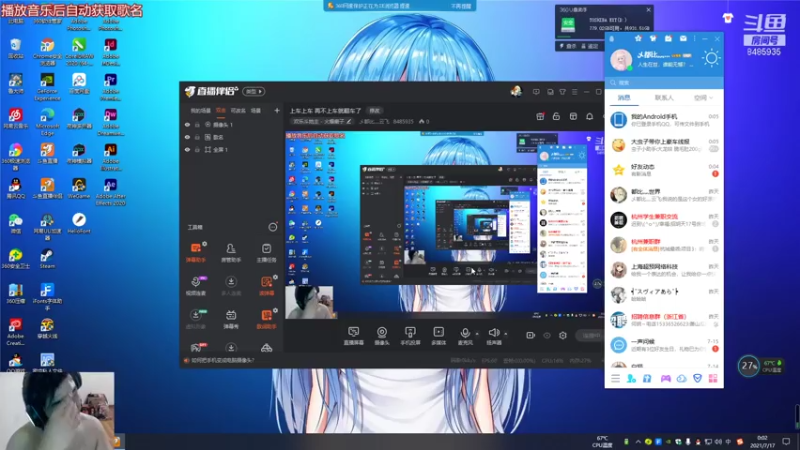800x450 pixels.
Task: Click the webcam preview thumbnail in stream canvas
Action: point(309,302)
